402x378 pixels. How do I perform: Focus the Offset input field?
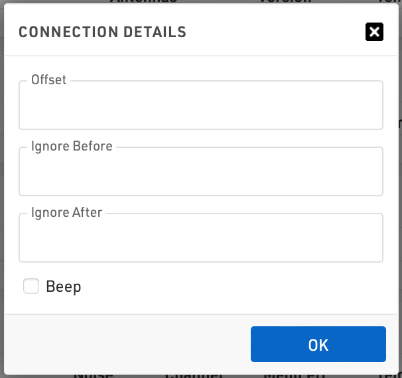pyautogui.click(x=201, y=105)
